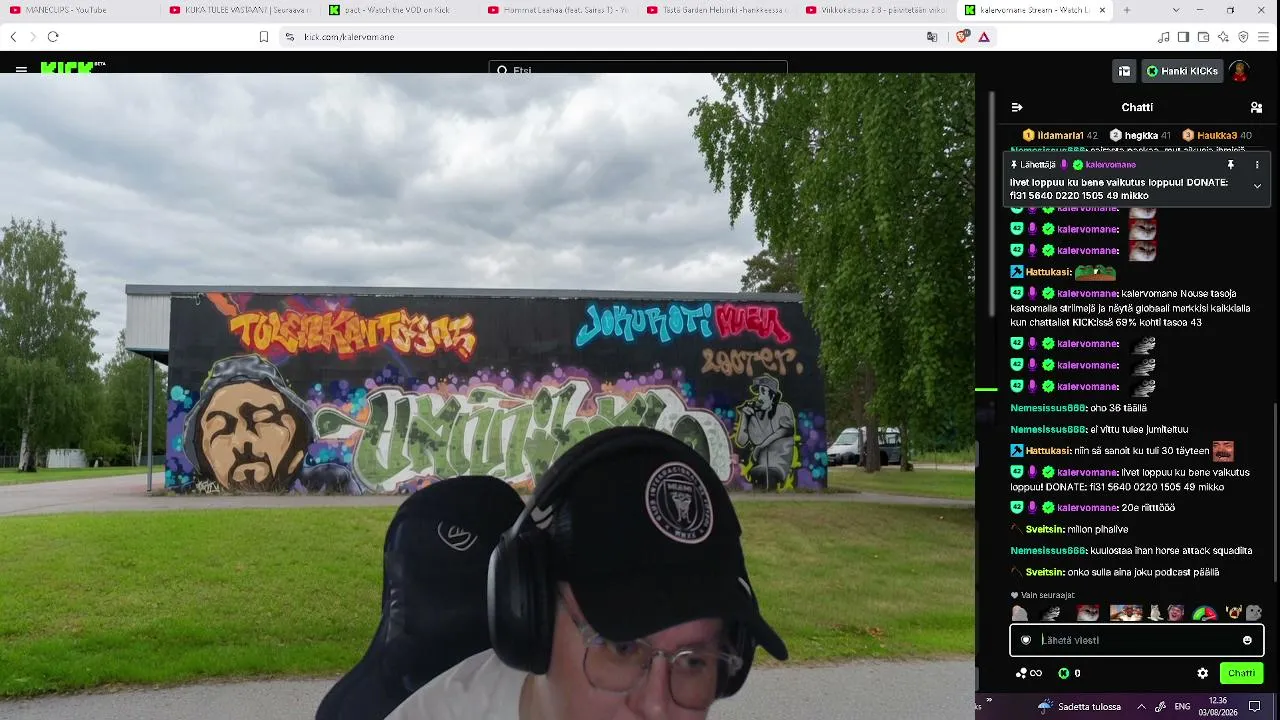Click kalervomane in the 20e riittööö message
1280x720 pixels.
1087,508
